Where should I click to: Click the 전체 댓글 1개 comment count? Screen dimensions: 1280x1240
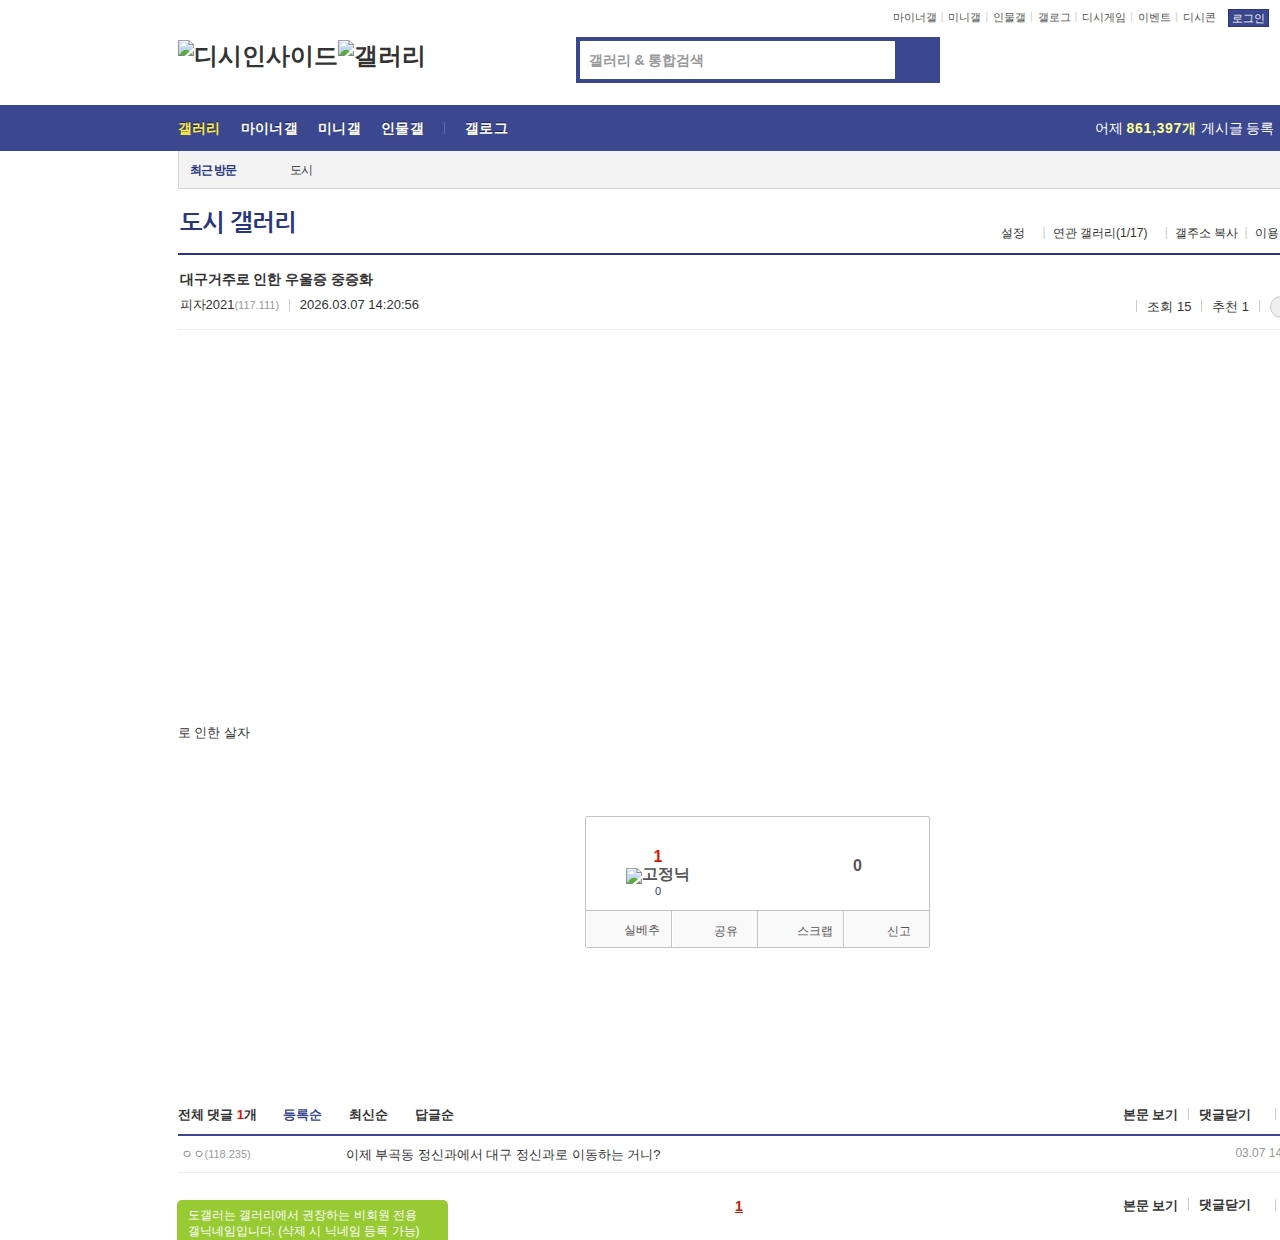(x=217, y=1115)
